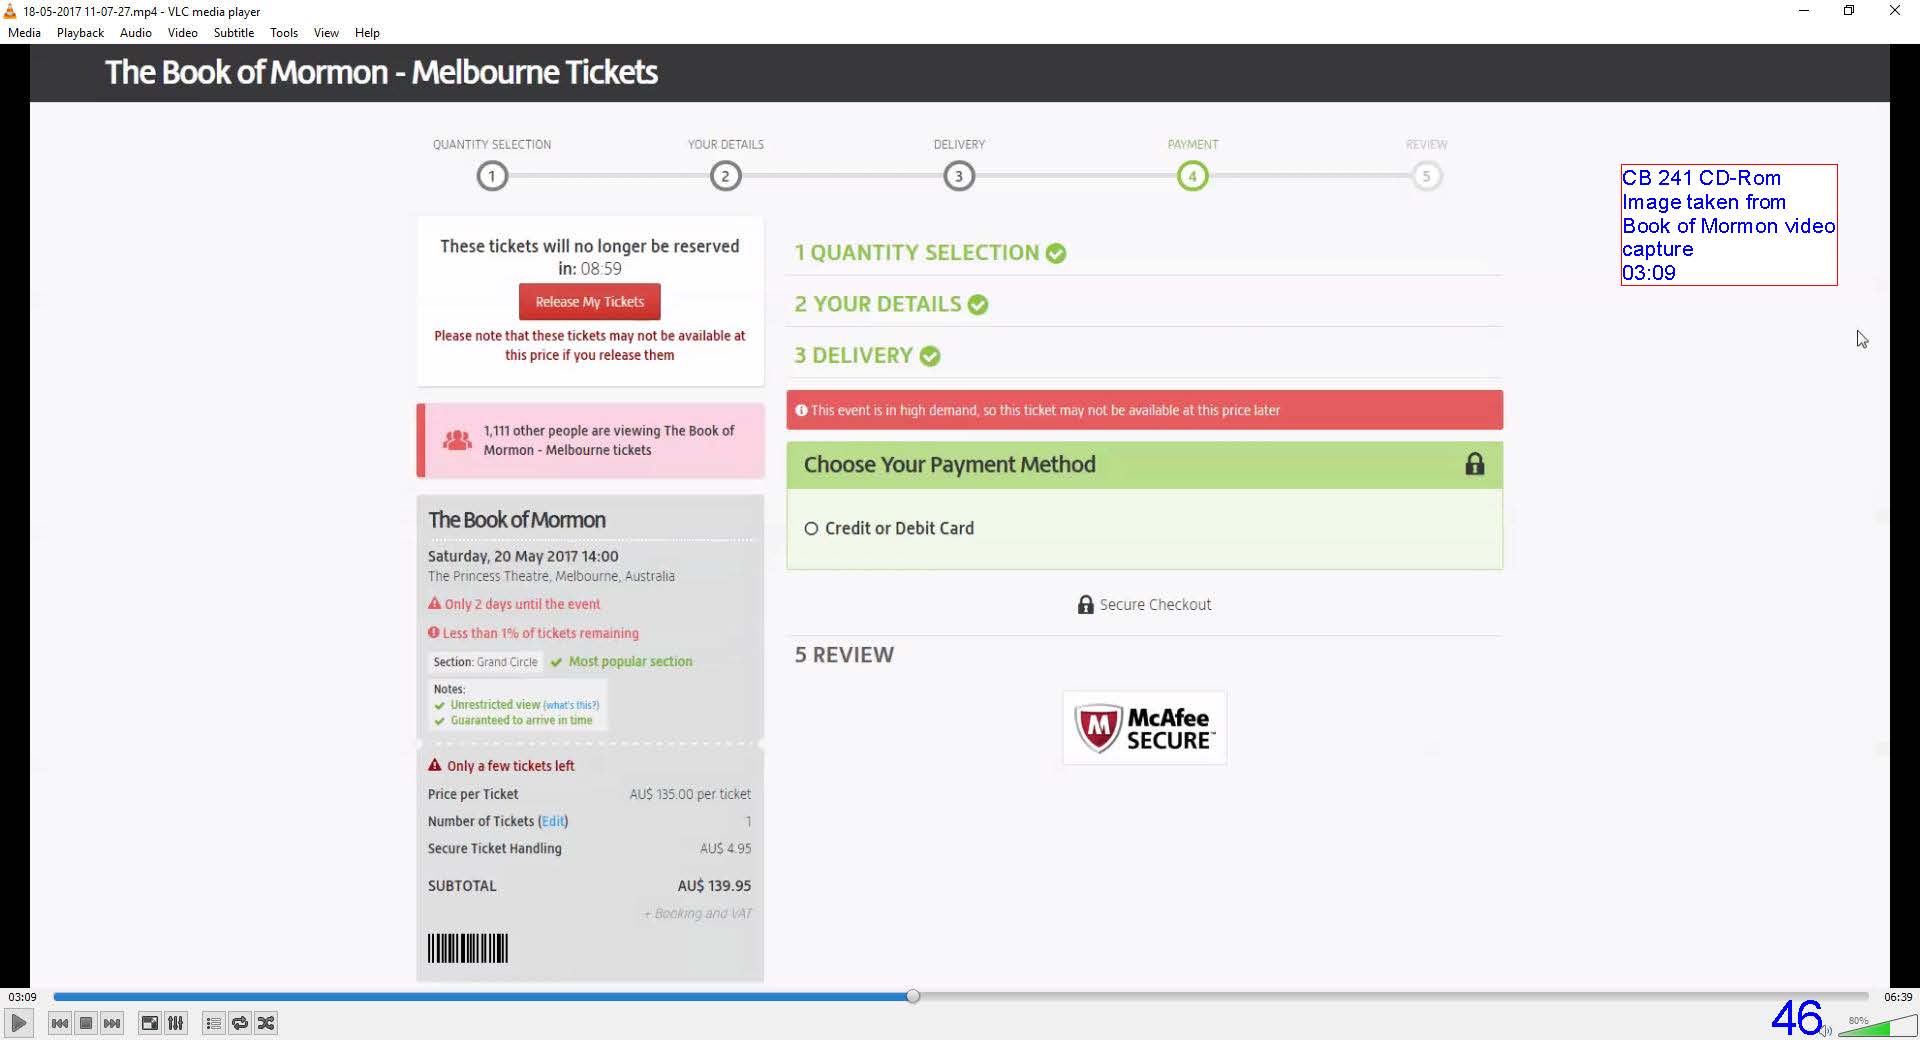Click step 2 Your Details circle
Image resolution: width=1920 pixels, height=1040 pixels.
click(x=725, y=176)
